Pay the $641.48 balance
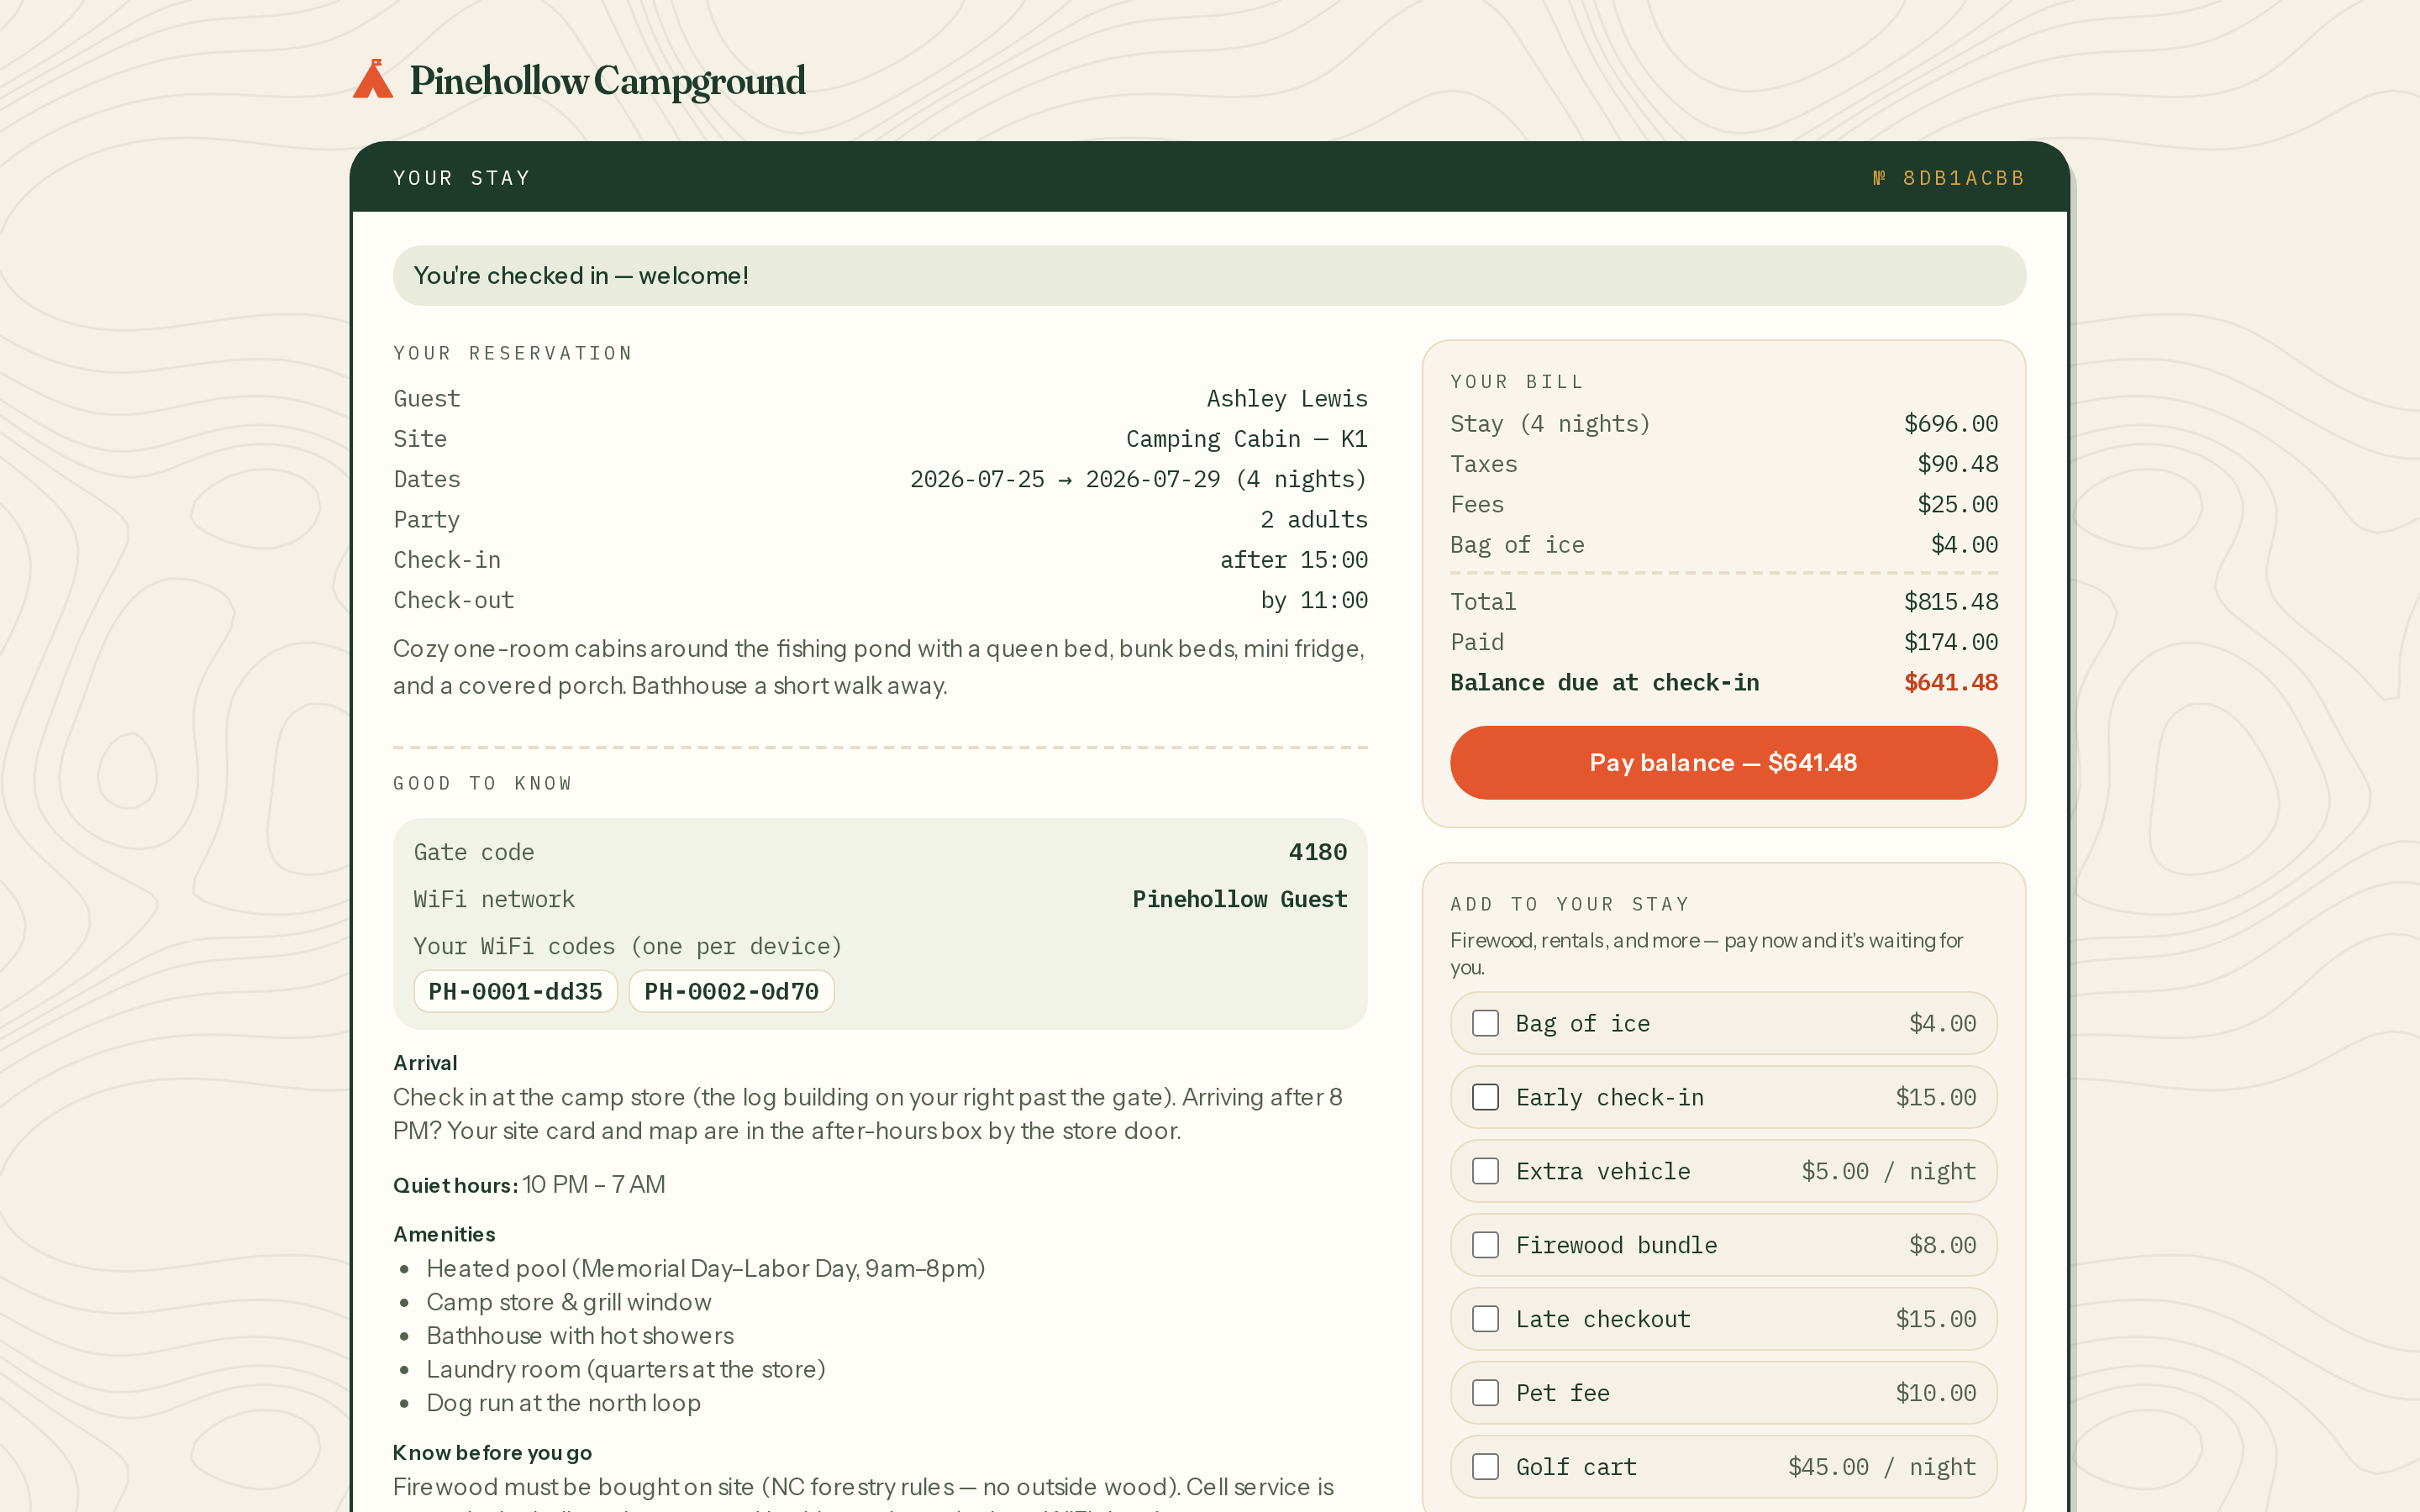Viewport: 2420px width, 1512px height. 1723,762
